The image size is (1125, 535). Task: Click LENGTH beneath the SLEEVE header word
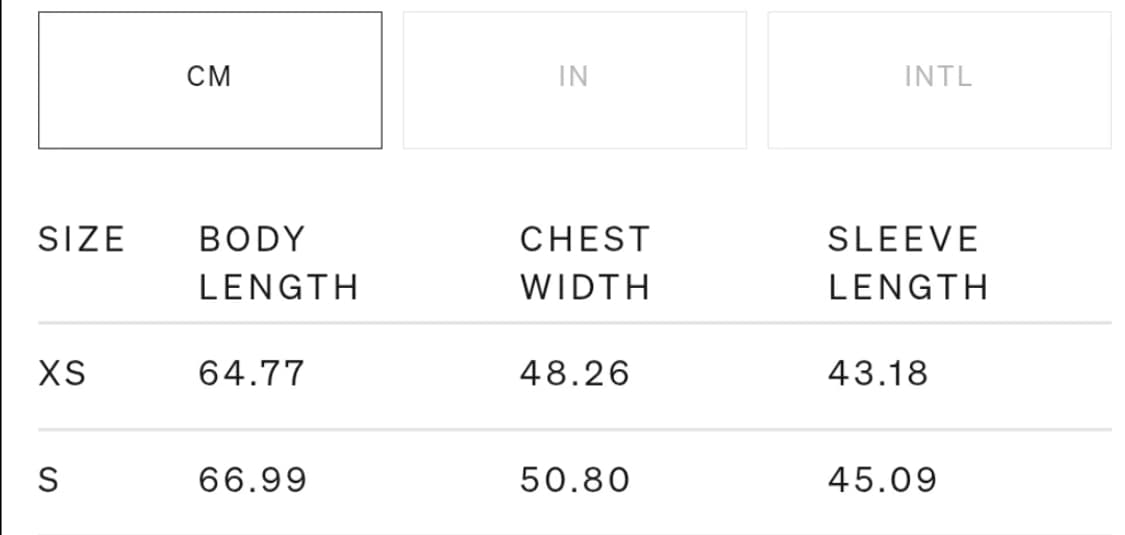908,288
